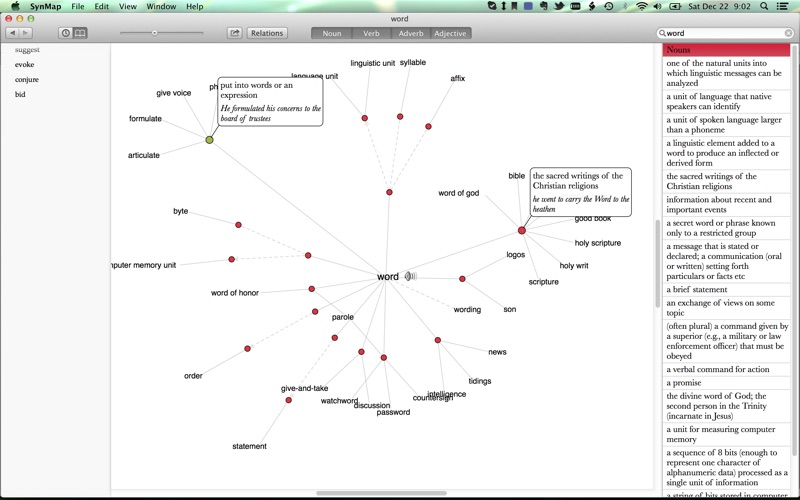Switch to the dictionary book view
Viewport: 800px width, 500px height.
(80, 33)
